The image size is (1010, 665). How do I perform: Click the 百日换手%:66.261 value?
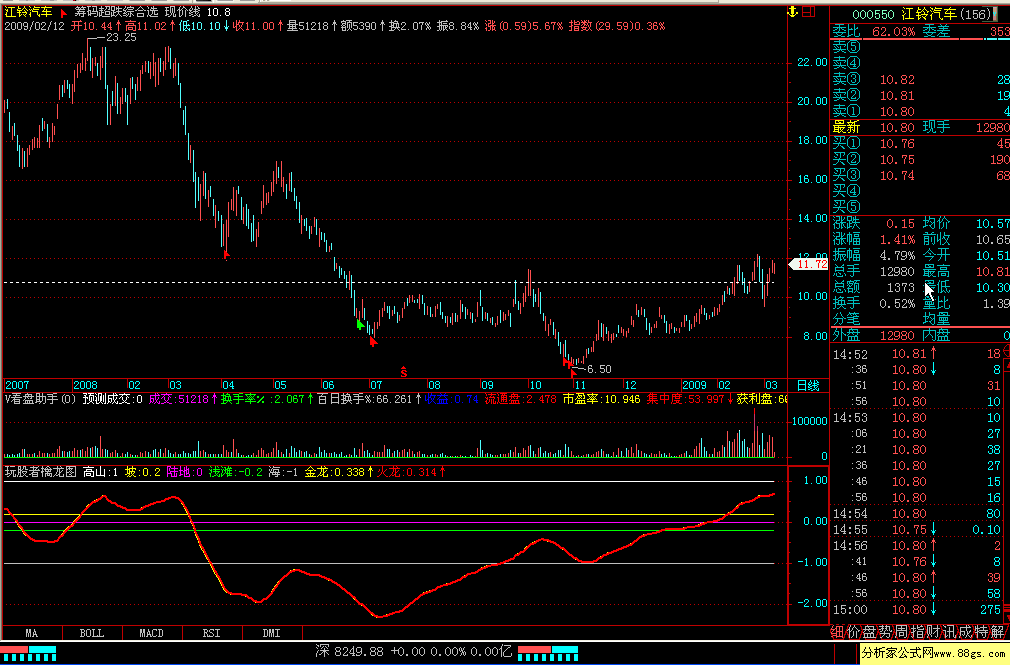(x=369, y=400)
